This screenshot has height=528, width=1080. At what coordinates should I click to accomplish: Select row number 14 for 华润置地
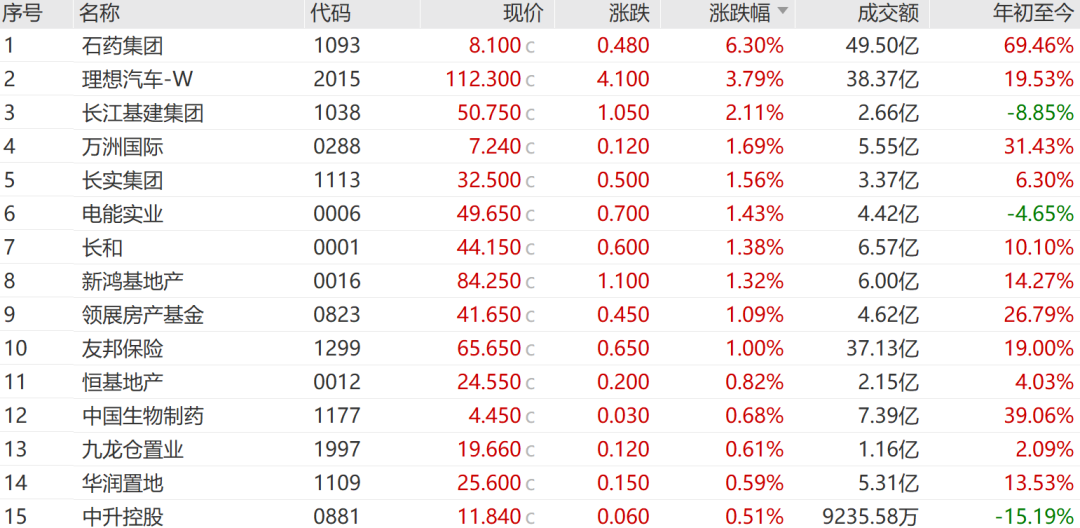[15, 484]
